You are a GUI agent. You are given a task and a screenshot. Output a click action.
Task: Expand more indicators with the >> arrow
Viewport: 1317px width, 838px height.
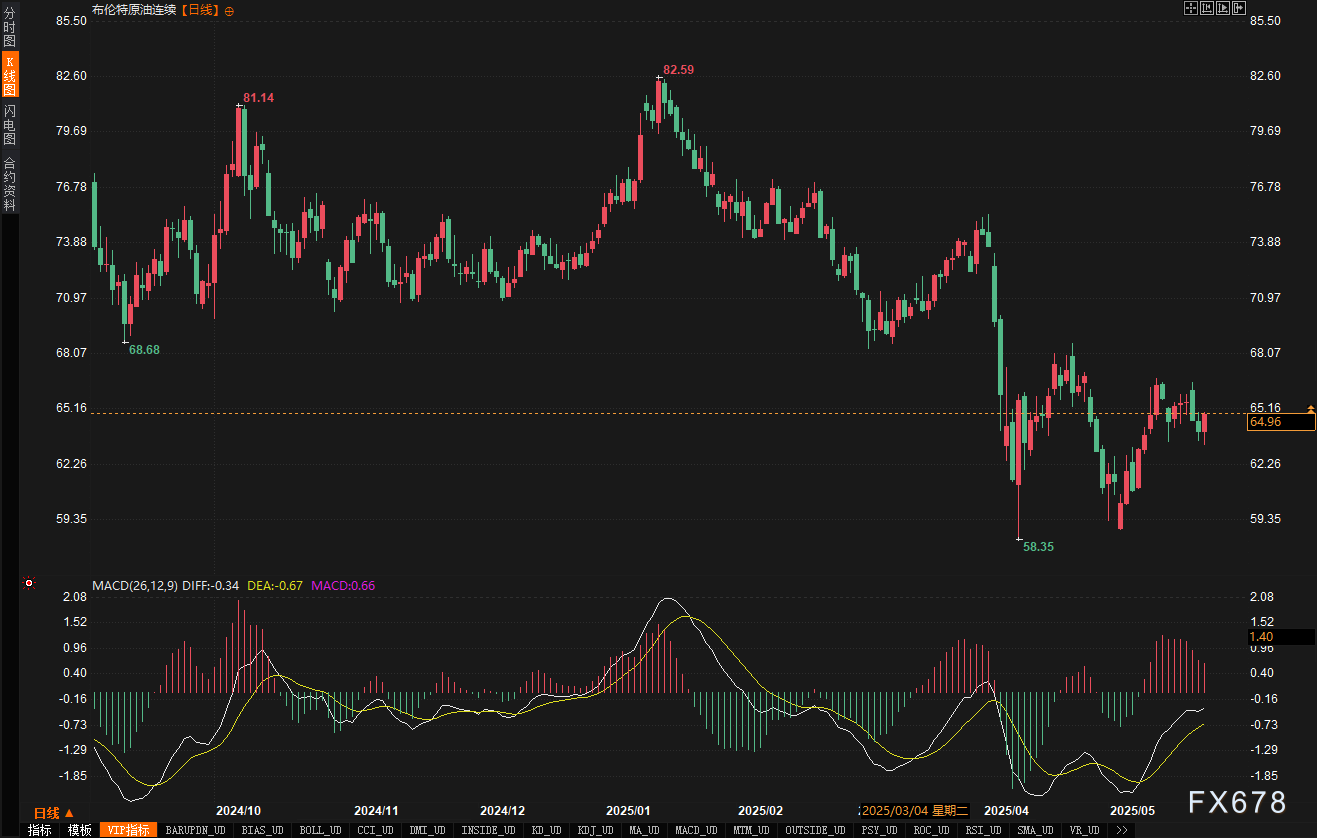(1121, 830)
